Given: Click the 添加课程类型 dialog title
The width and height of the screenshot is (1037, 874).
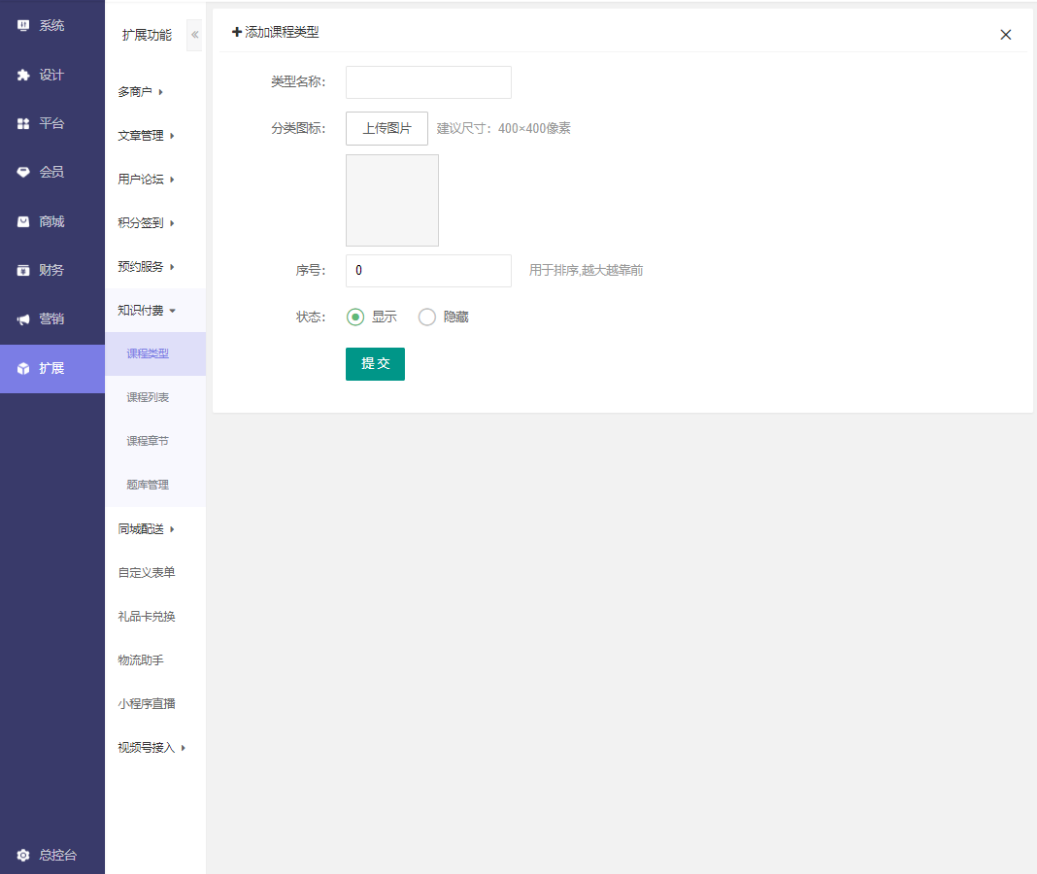Looking at the screenshot, I should 282,32.
